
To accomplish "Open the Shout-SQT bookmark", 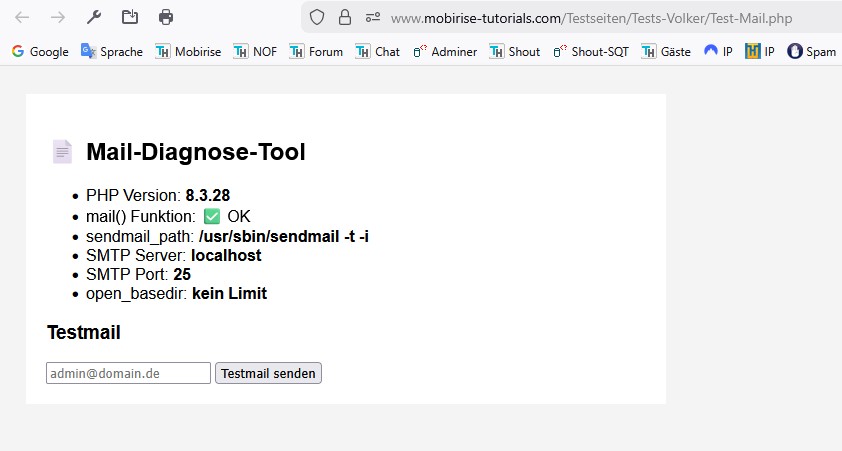I will pyautogui.click(x=591, y=51).
